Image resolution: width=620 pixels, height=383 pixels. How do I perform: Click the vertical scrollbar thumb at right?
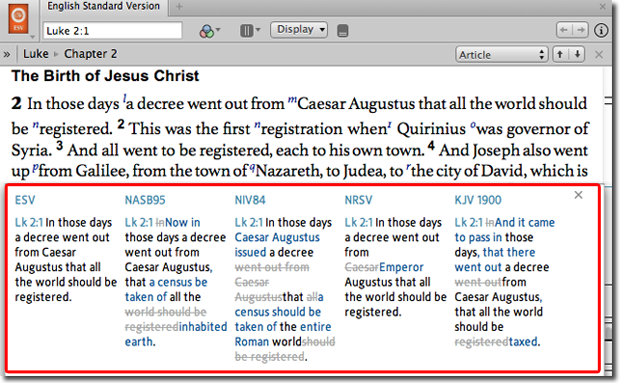click(x=609, y=334)
